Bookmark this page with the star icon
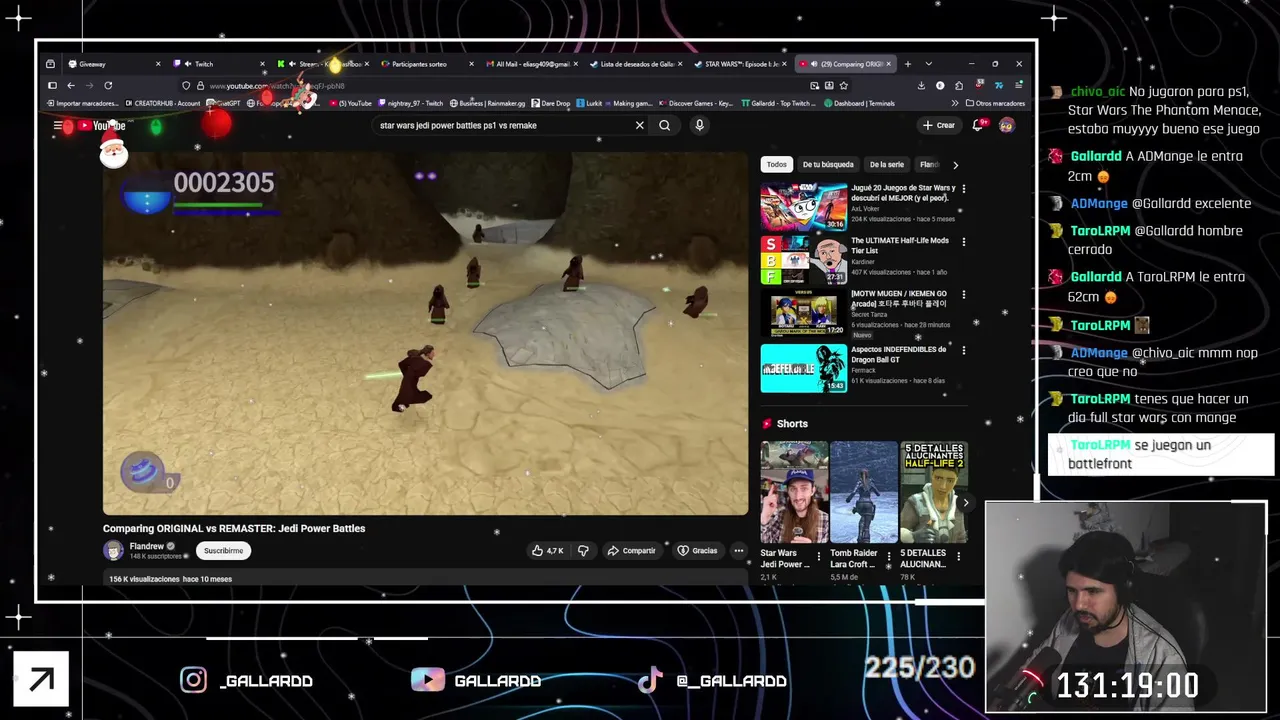The height and width of the screenshot is (720, 1280). click(x=845, y=86)
